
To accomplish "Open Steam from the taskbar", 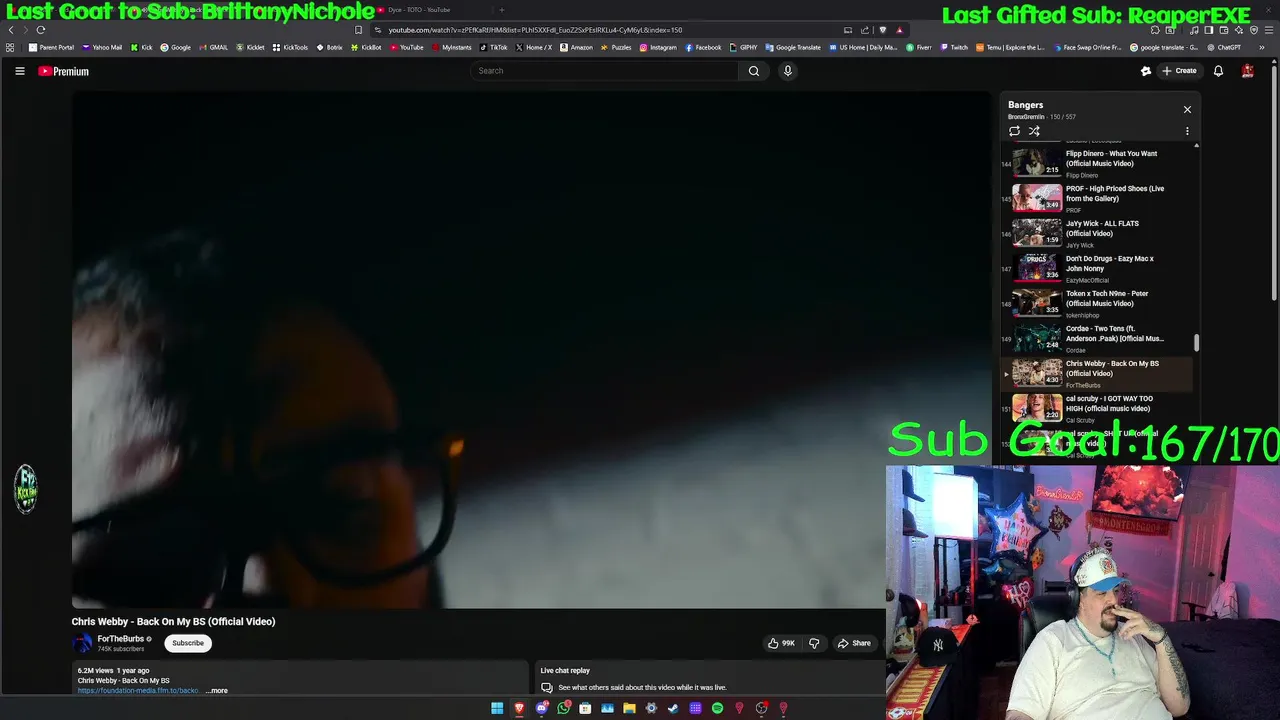I will (673, 708).
